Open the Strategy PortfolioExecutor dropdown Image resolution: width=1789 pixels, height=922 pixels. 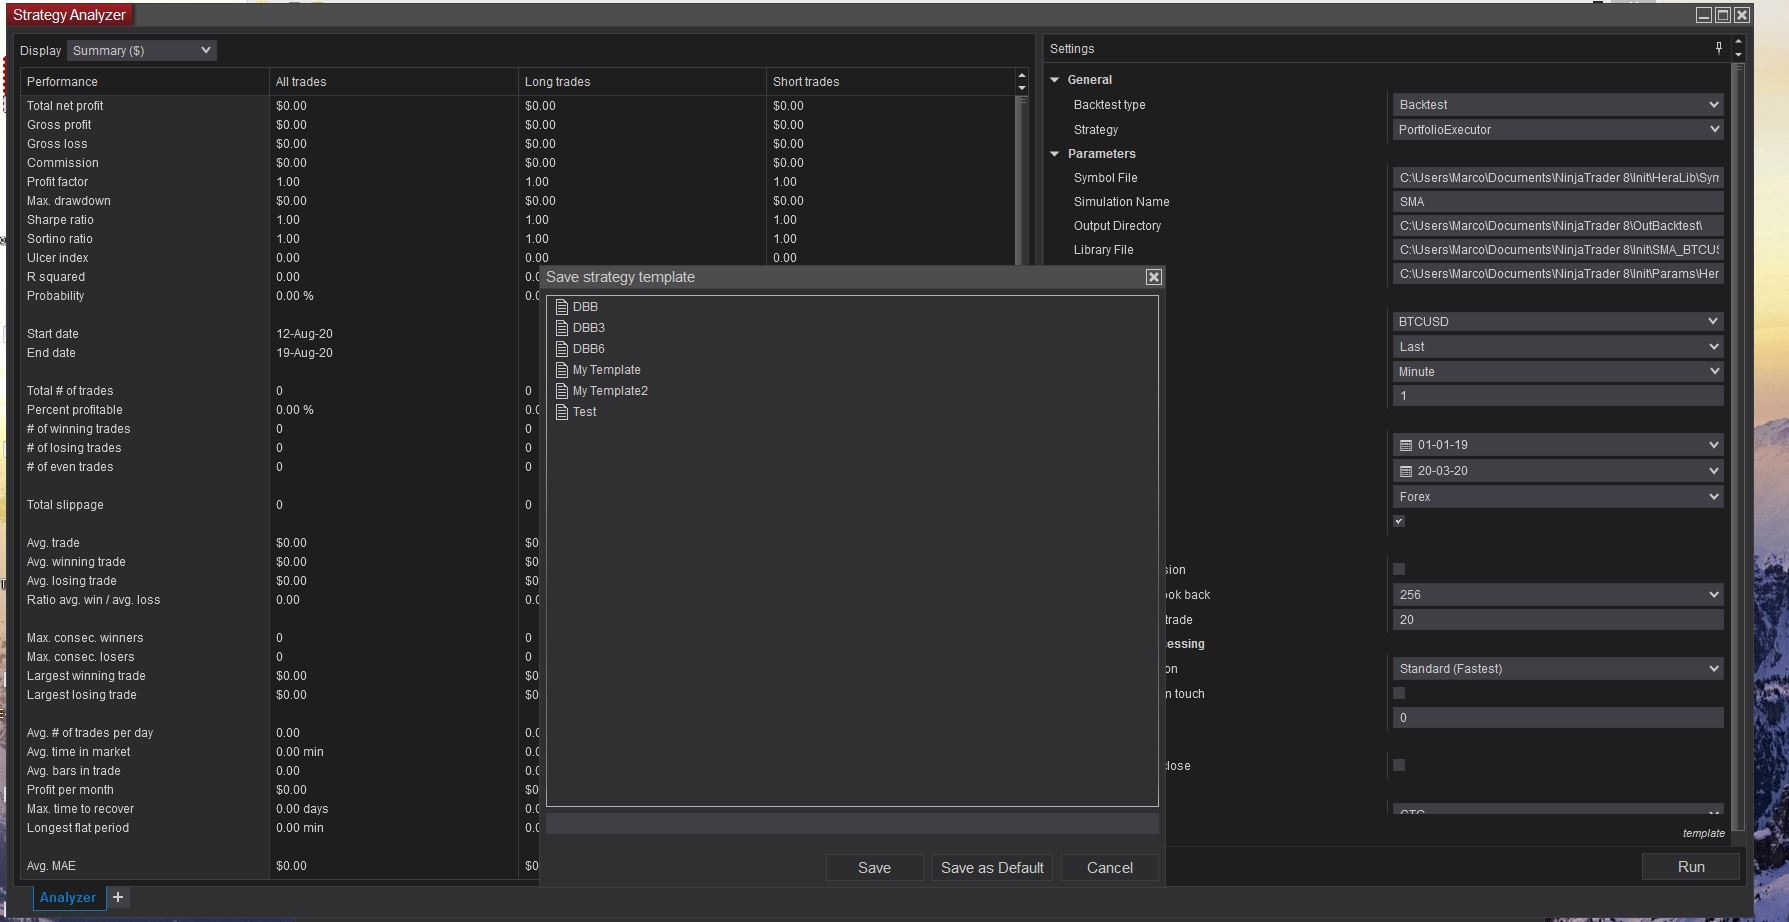(1558, 130)
